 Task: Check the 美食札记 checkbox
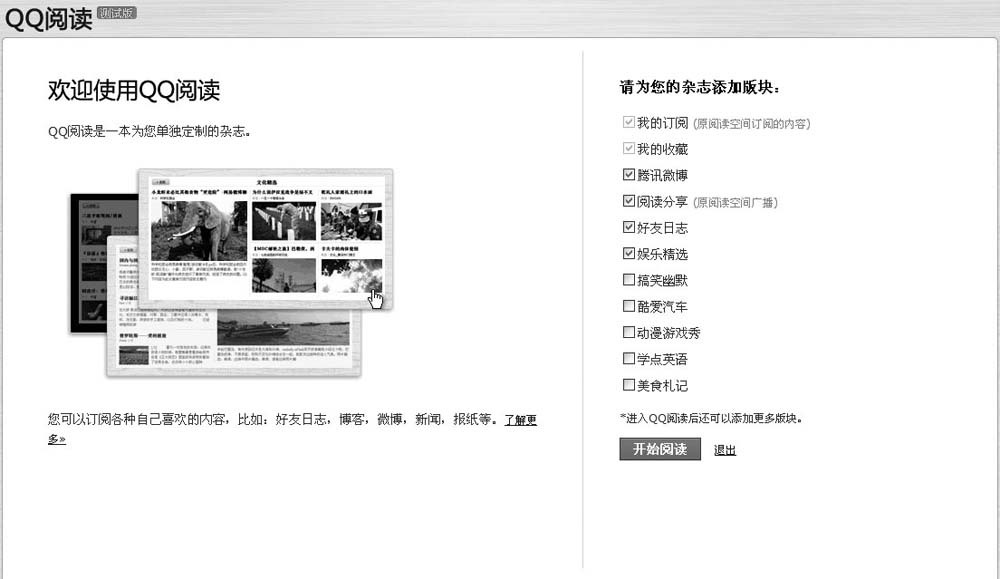click(x=628, y=385)
